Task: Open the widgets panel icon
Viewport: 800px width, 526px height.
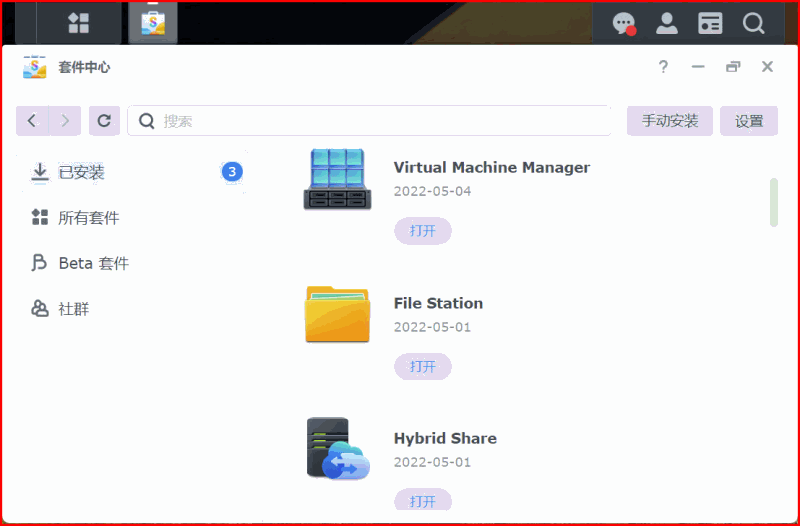Action: (710, 23)
